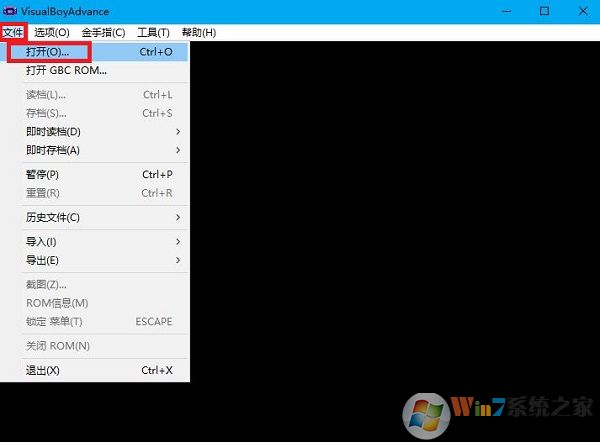Click the 关闭 ROM(N) entry
The height and width of the screenshot is (442, 600).
(x=94, y=346)
